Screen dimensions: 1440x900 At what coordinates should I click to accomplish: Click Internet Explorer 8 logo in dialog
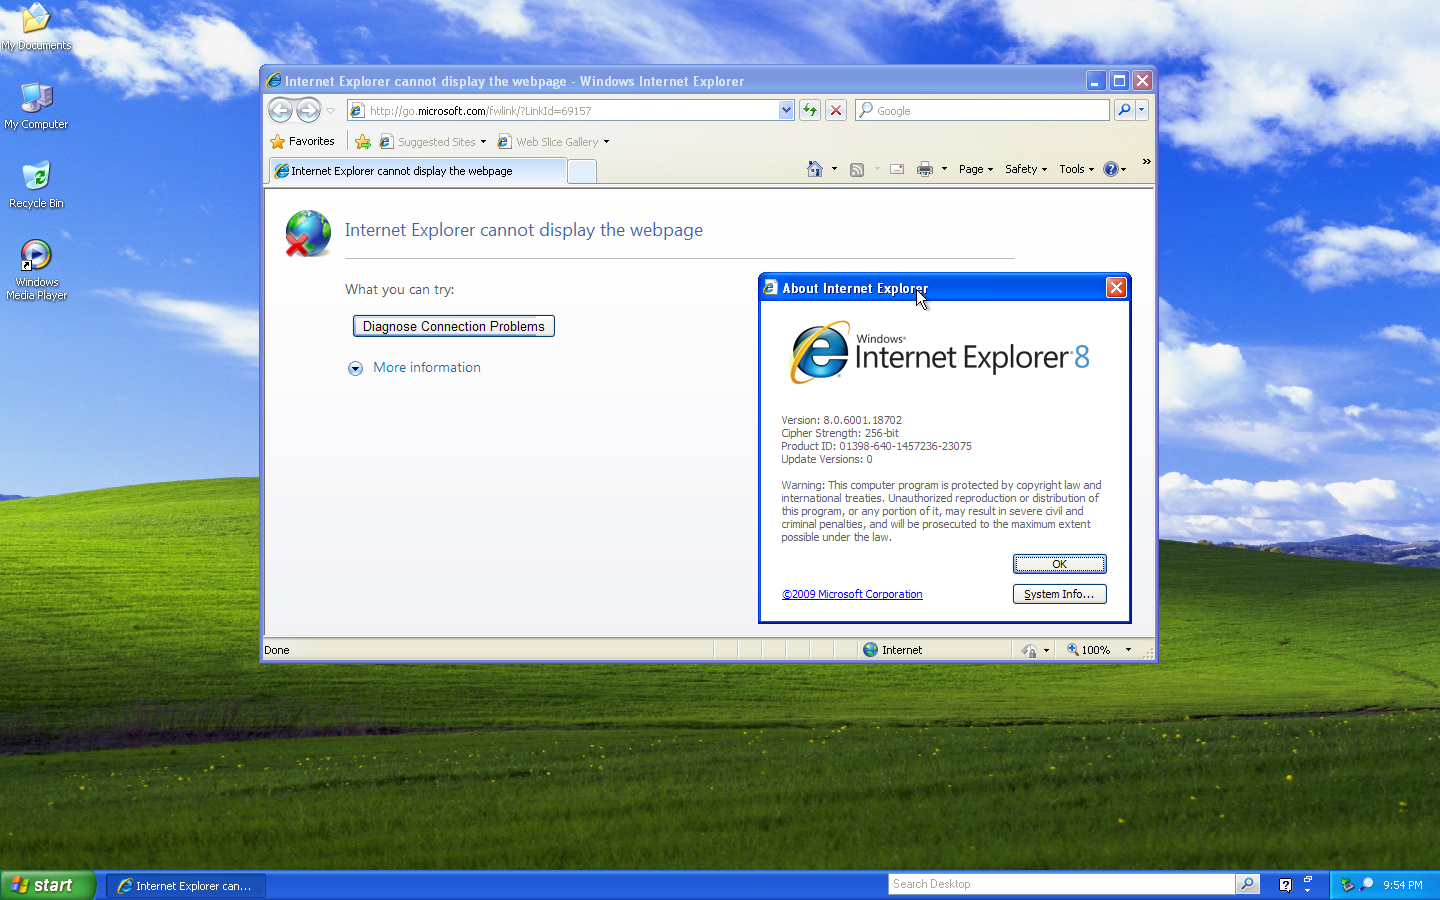(x=939, y=352)
